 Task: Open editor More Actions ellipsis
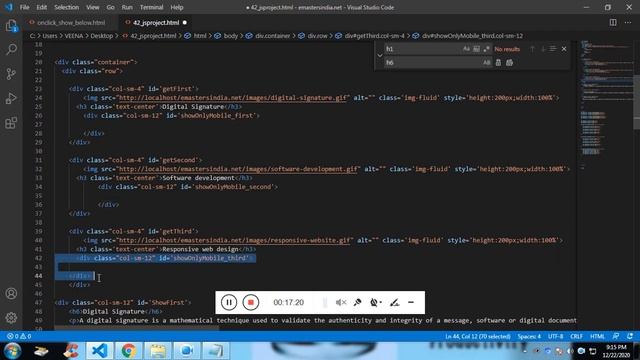(x=628, y=22)
